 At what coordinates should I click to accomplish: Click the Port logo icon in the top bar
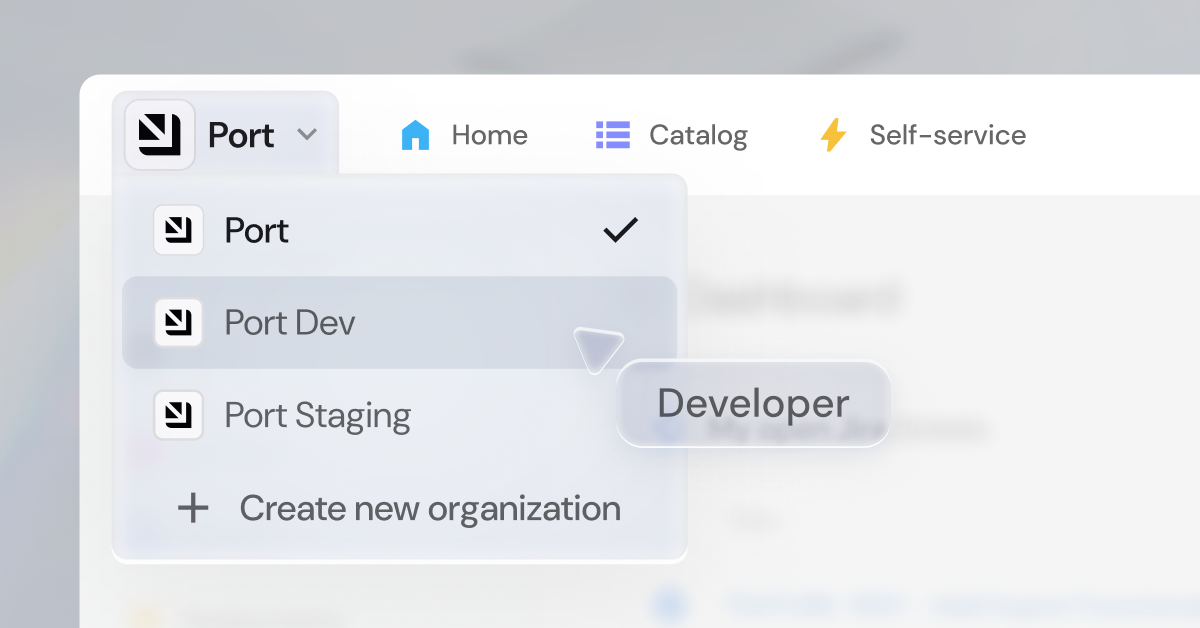point(160,133)
